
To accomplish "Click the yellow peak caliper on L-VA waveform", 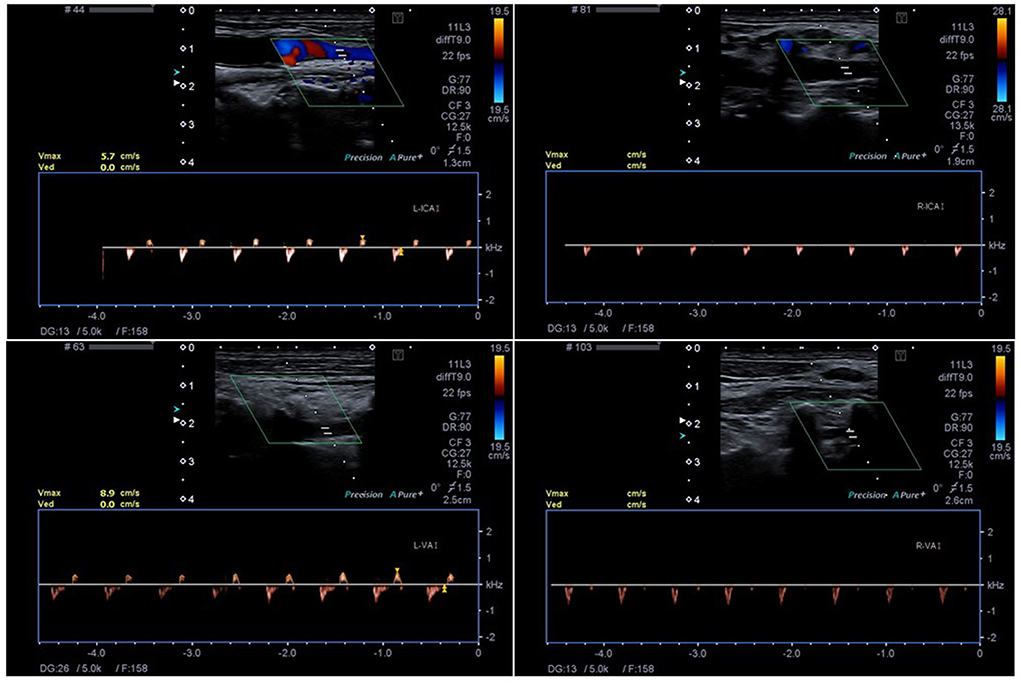I will pyautogui.click(x=397, y=571).
